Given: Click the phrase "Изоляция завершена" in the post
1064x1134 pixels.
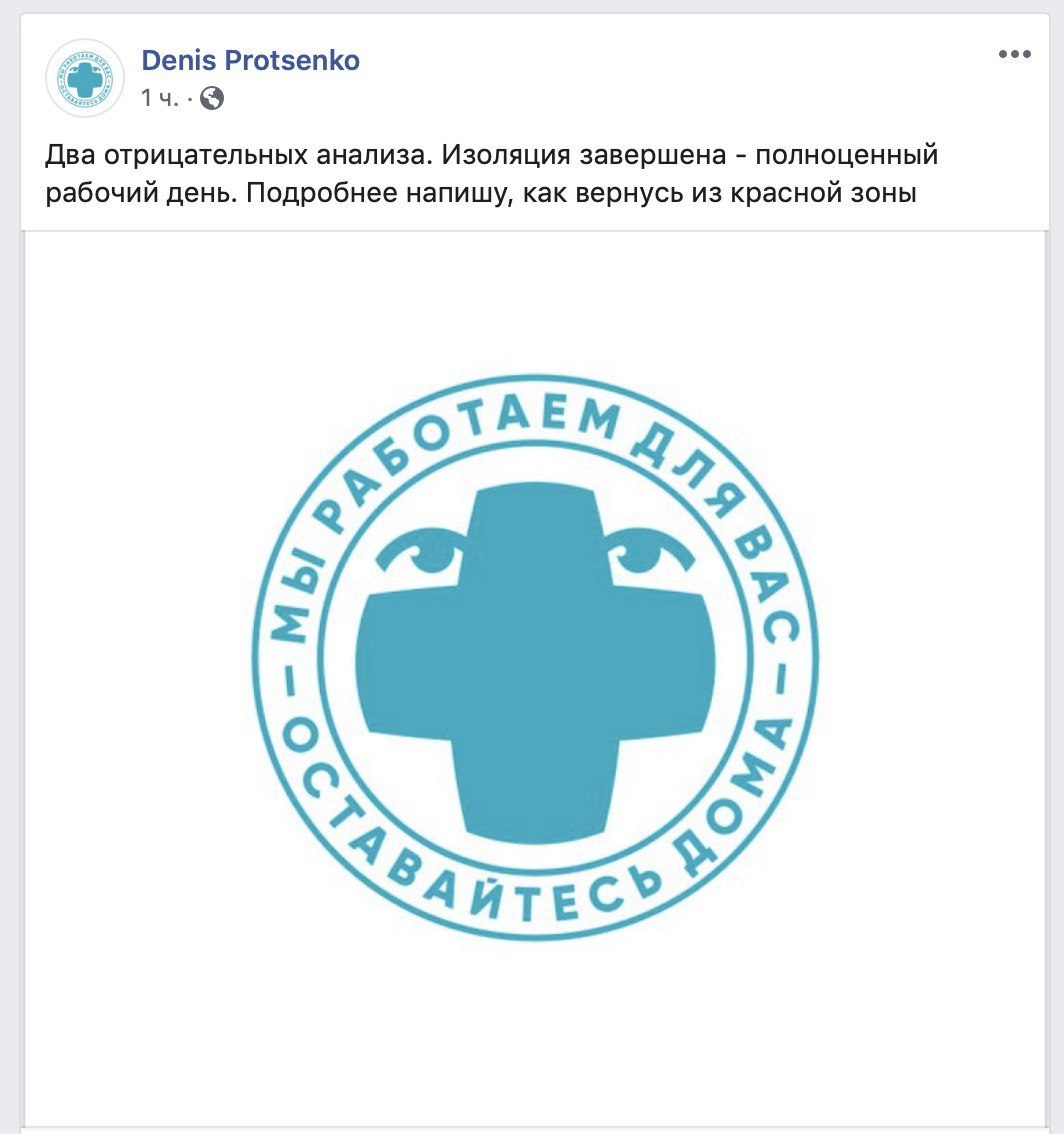Looking at the screenshot, I should [x=584, y=155].
